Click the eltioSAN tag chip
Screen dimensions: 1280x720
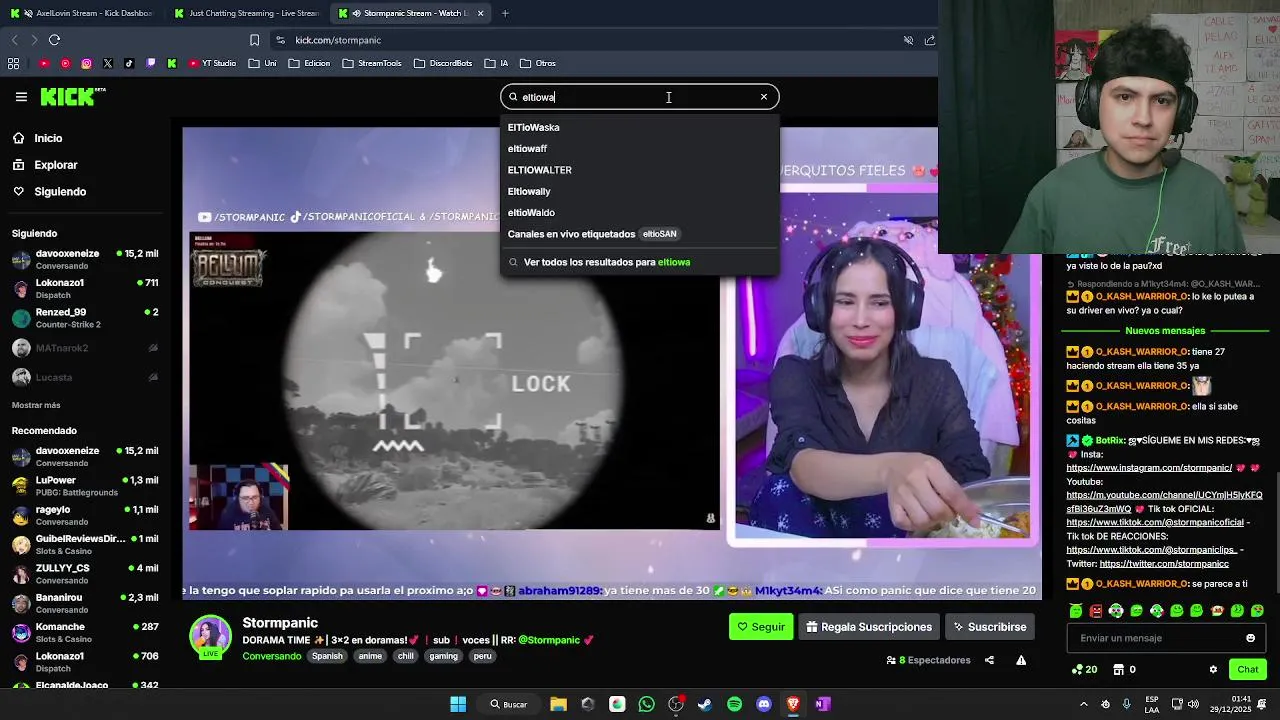click(659, 234)
